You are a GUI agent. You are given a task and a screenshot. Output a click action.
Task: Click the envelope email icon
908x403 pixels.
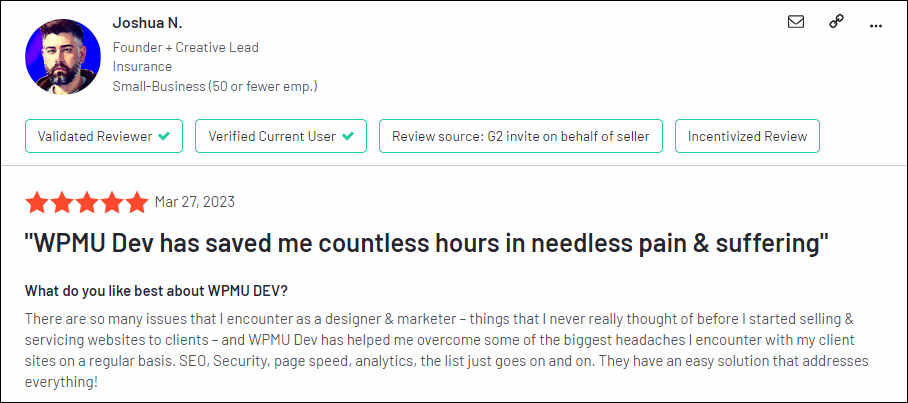[x=796, y=22]
